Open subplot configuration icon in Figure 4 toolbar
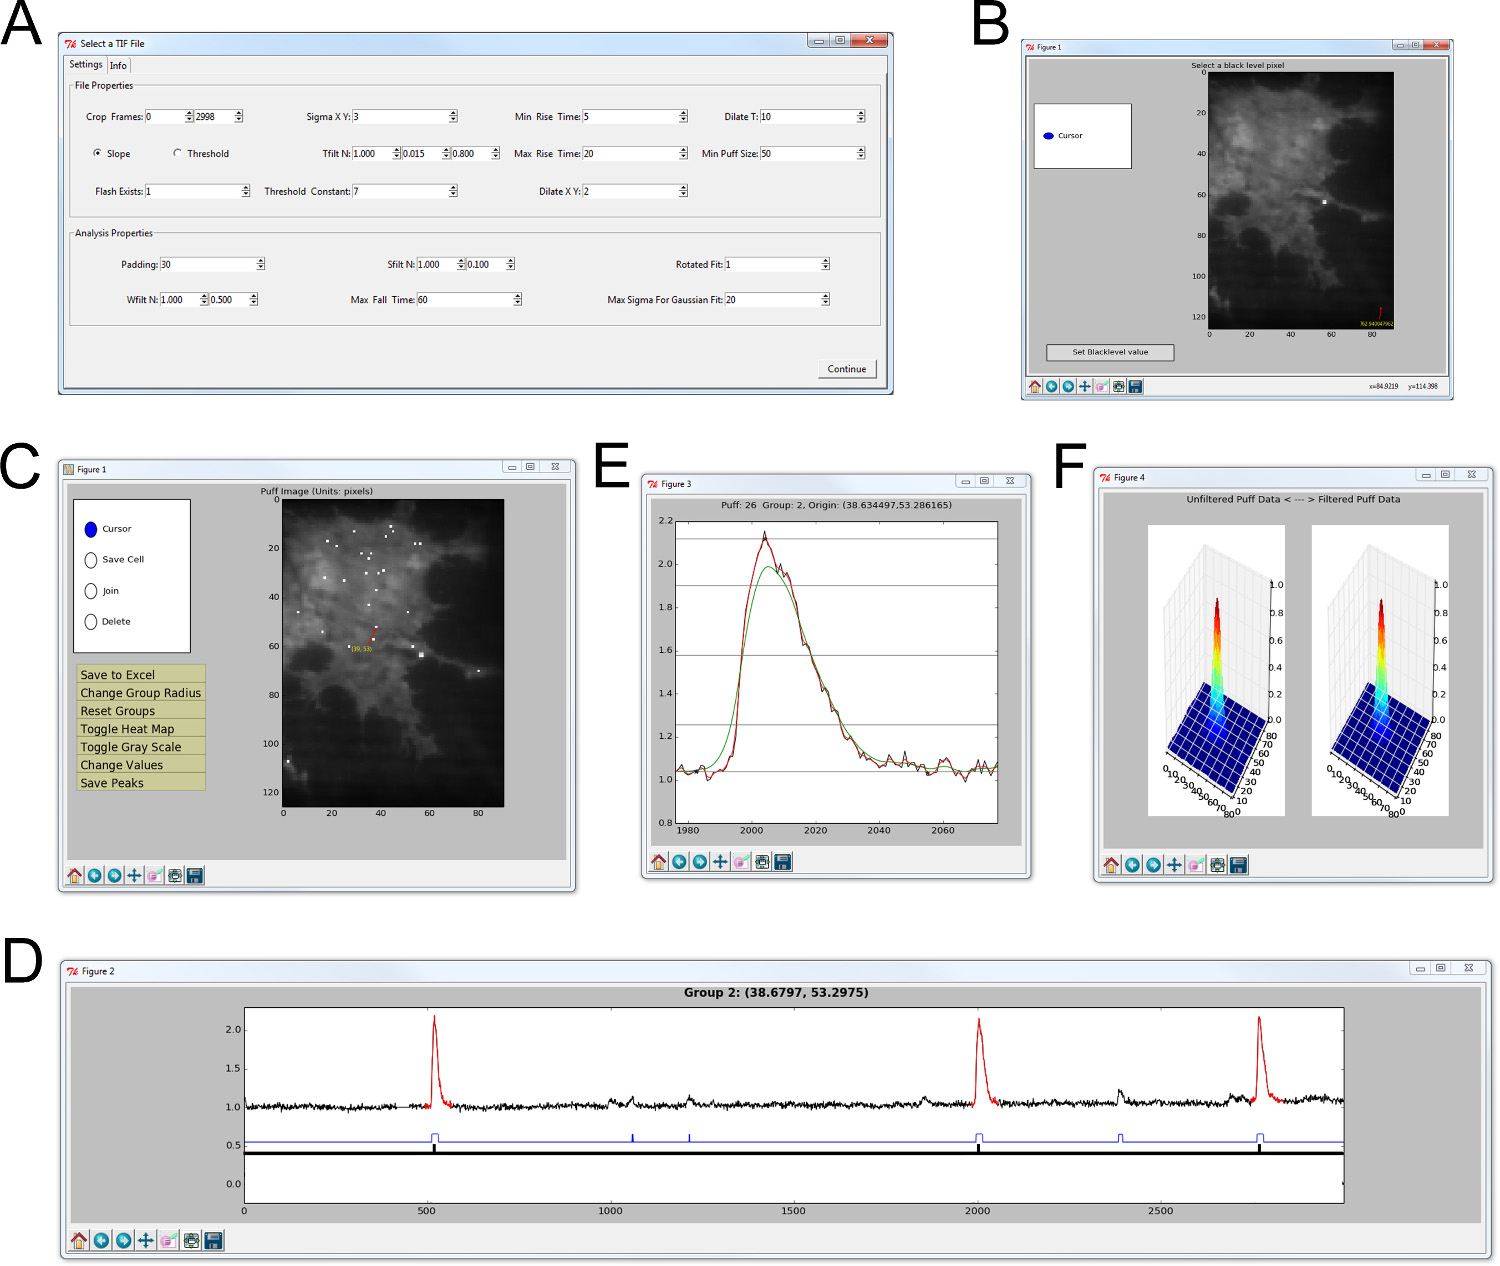This screenshot has height=1266, width=1500. tap(1217, 865)
